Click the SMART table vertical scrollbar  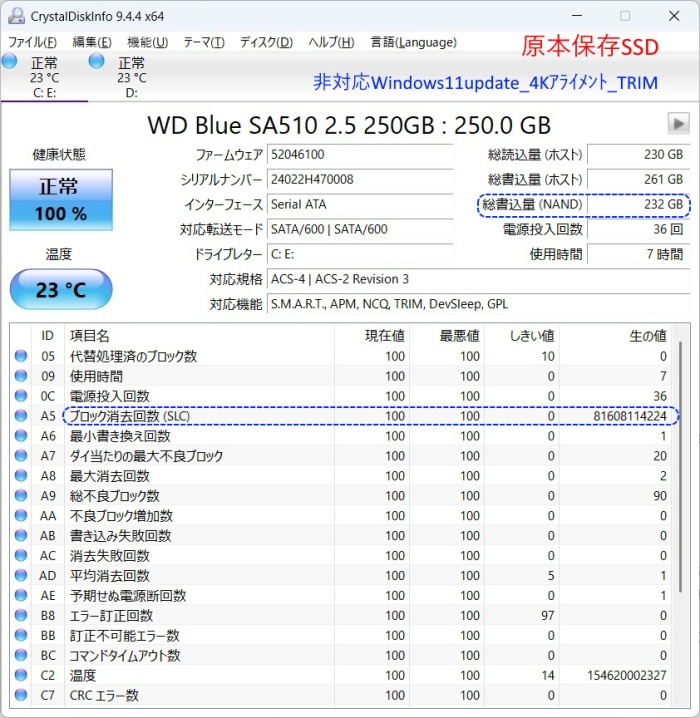pos(681,467)
